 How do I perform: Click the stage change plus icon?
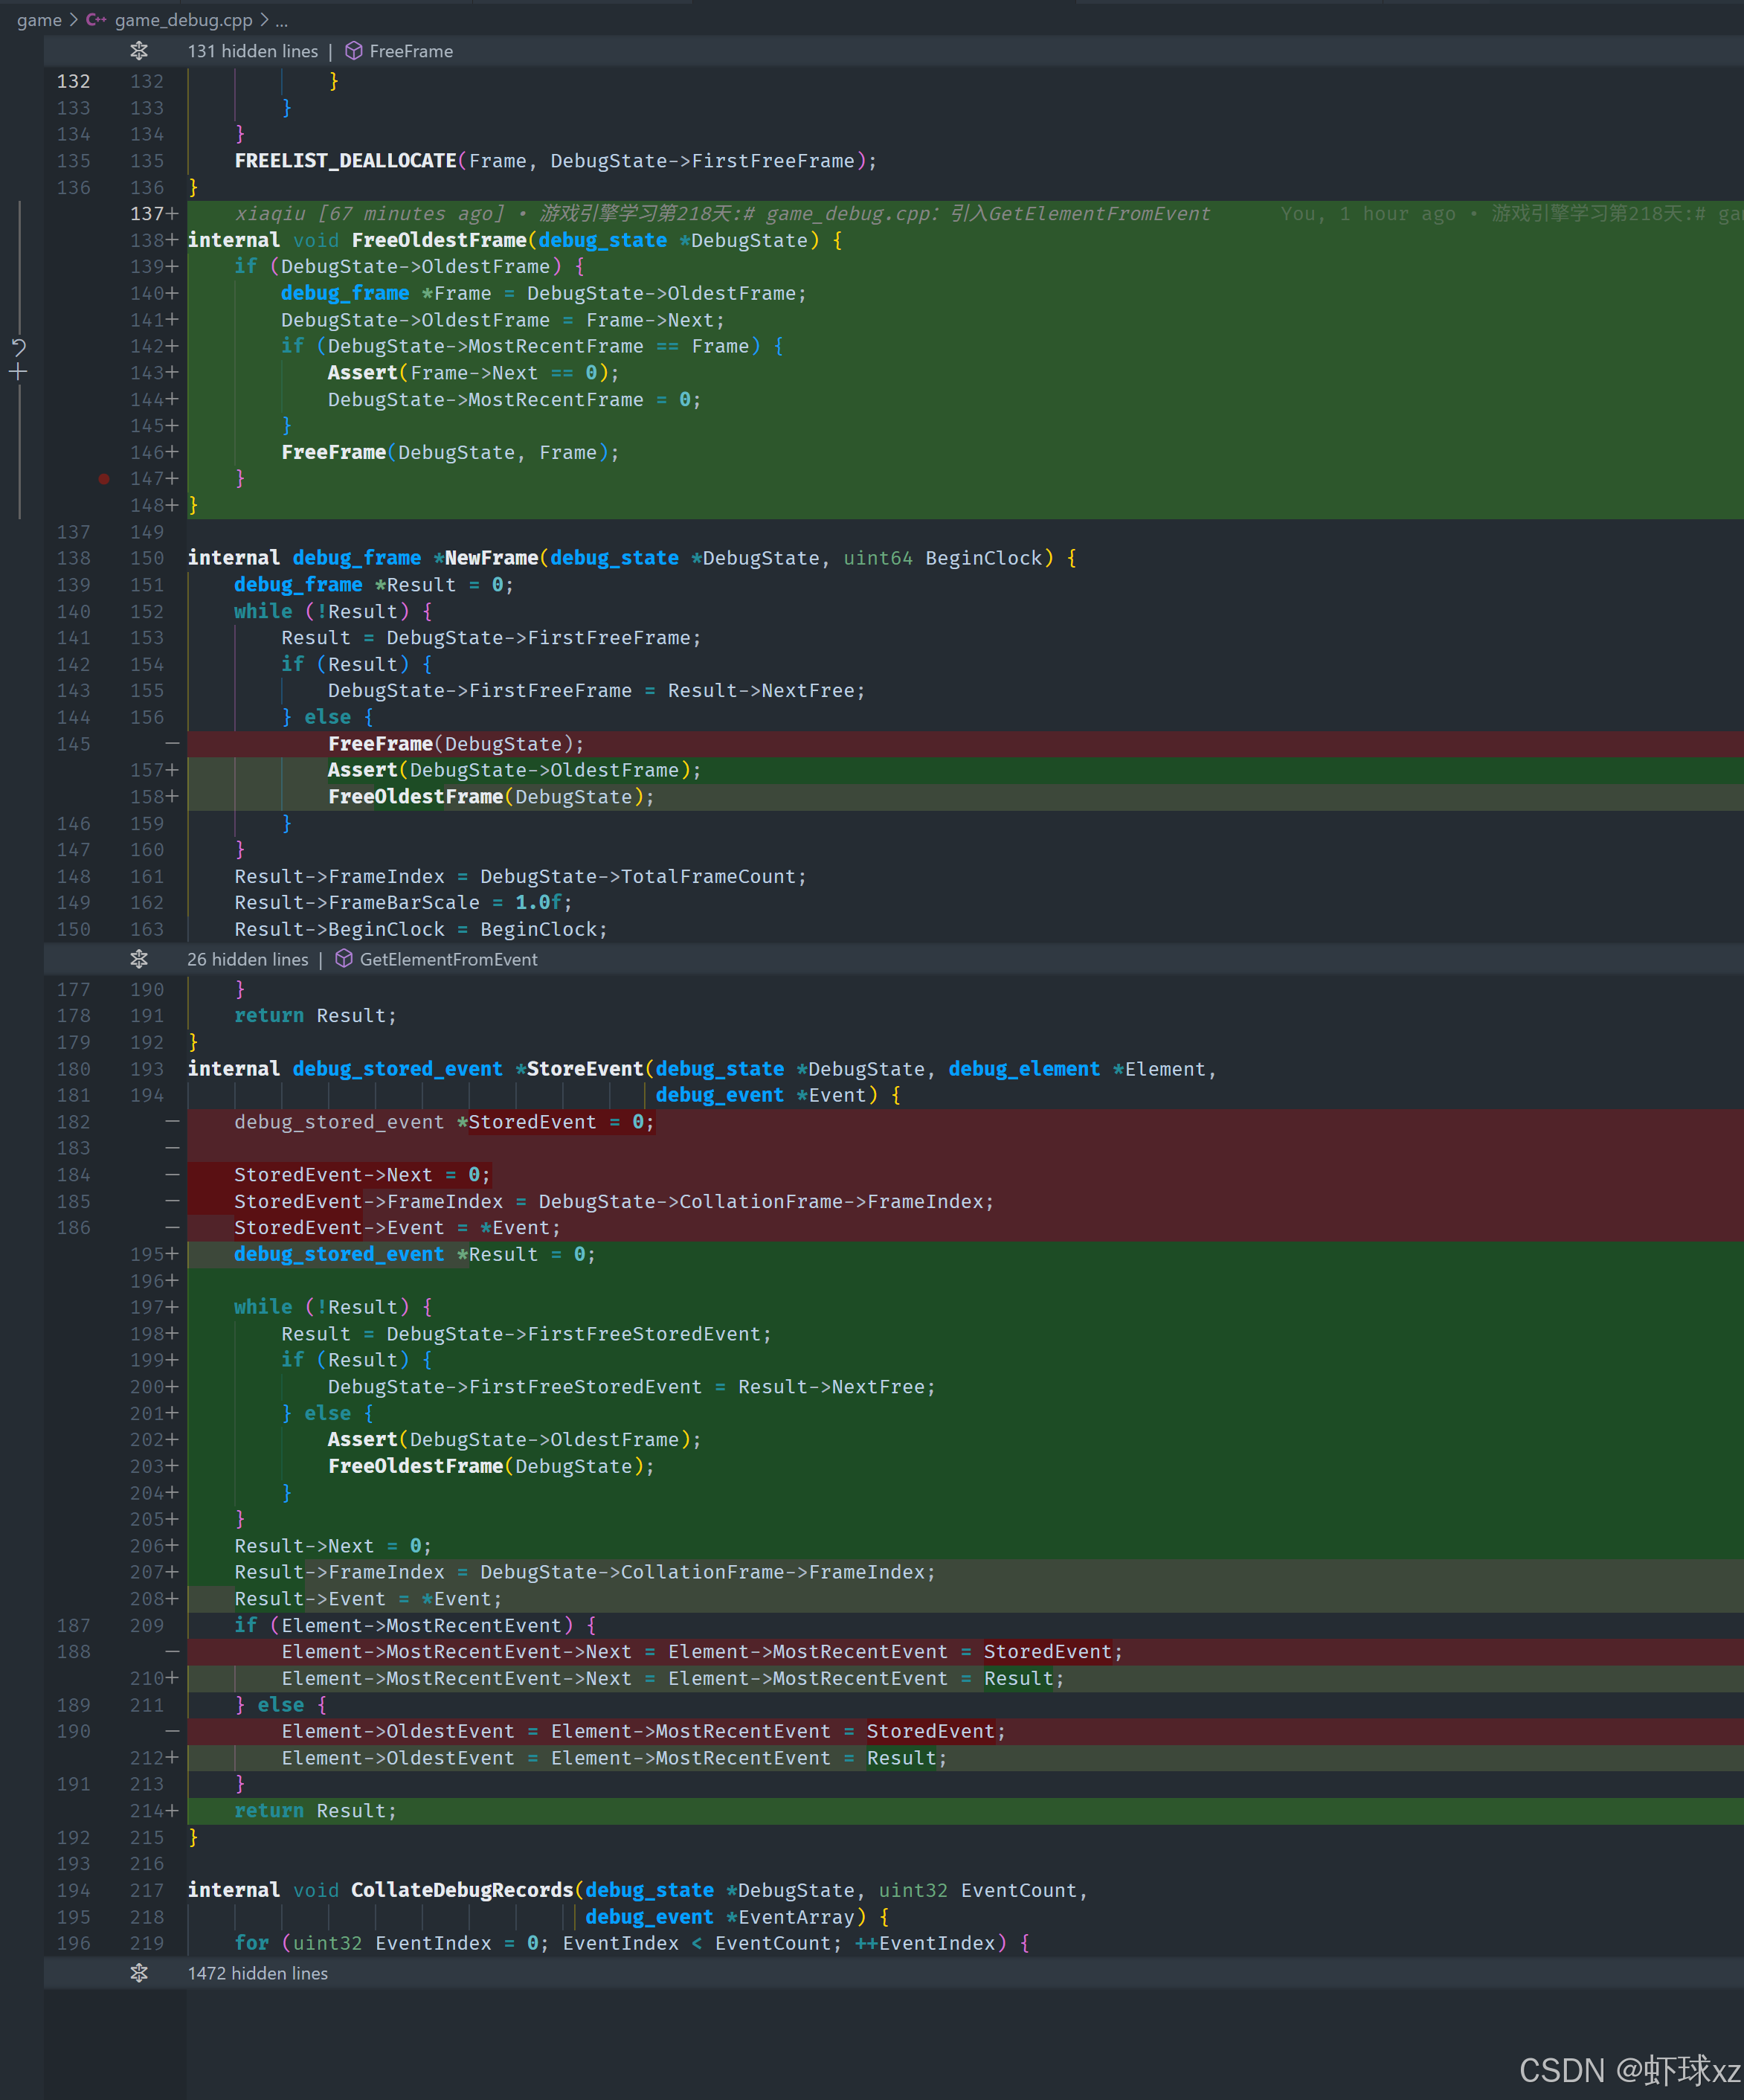click(18, 372)
